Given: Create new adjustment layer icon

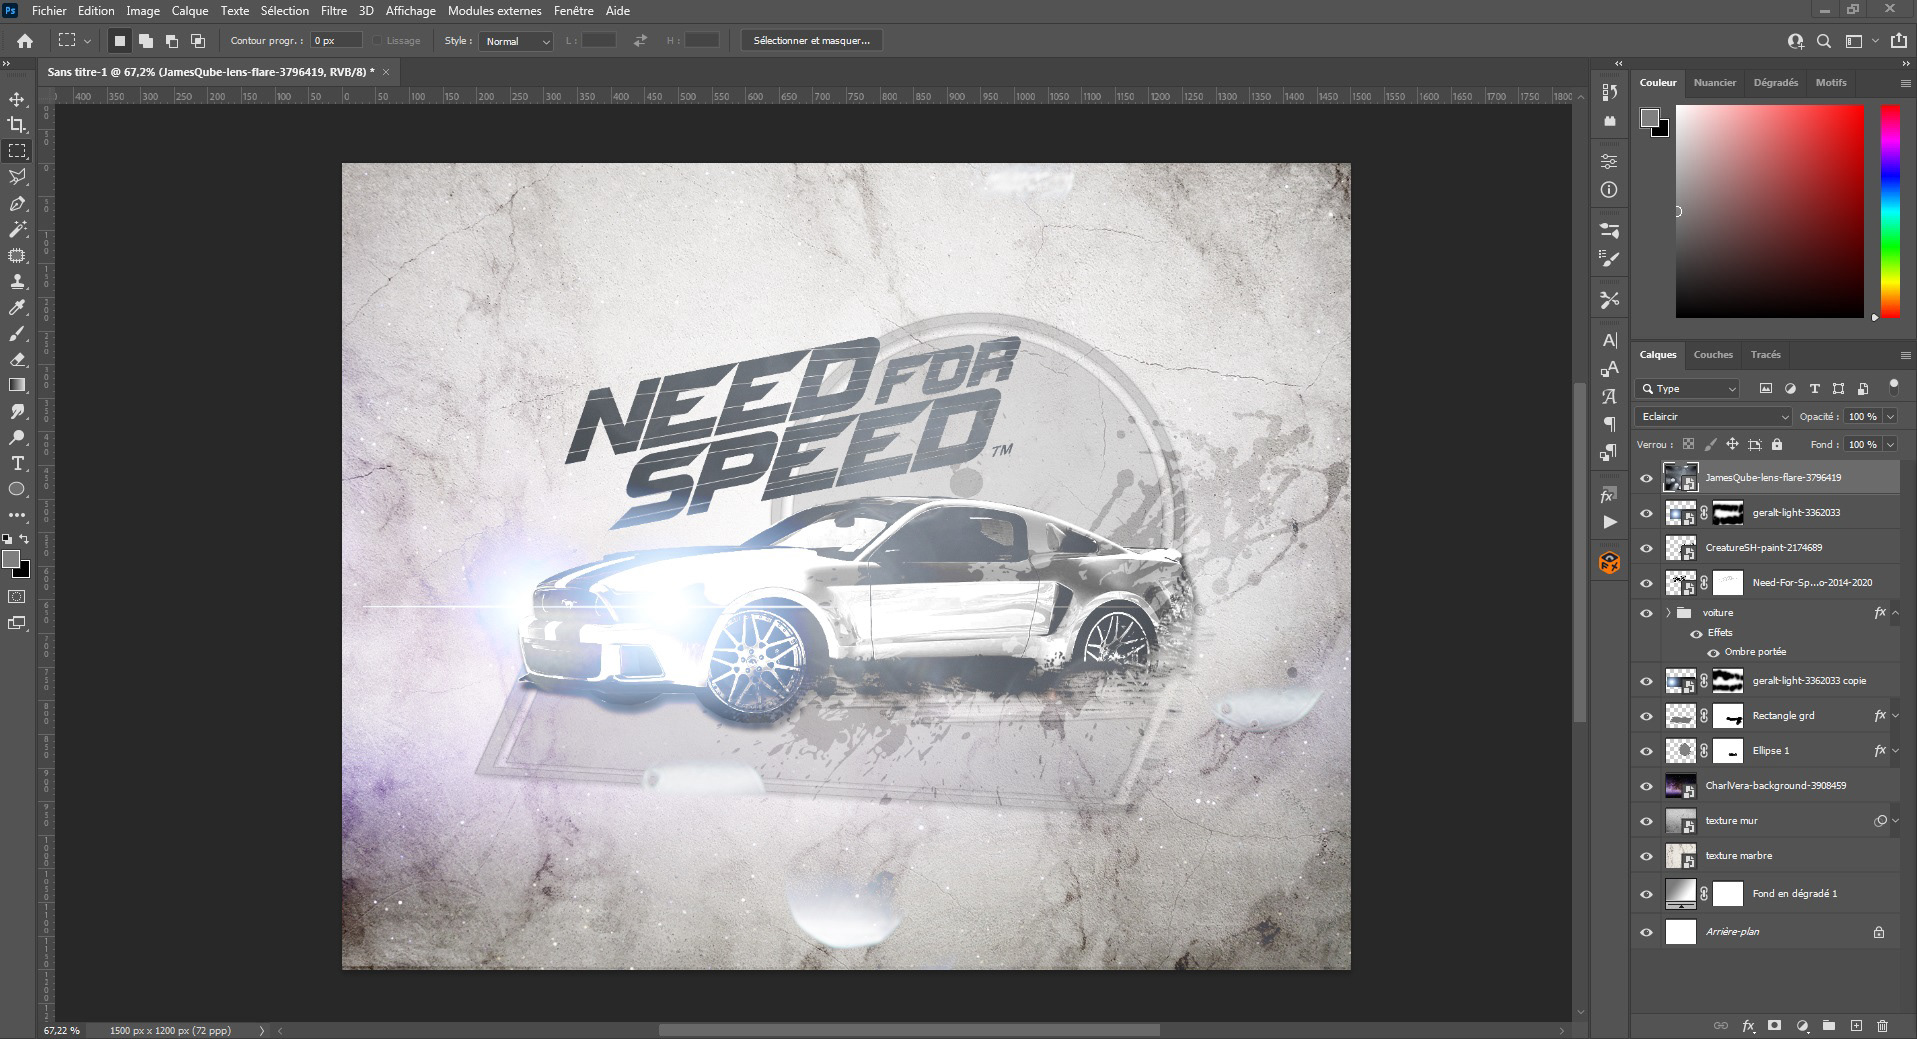Looking at the screenshot, I should pyautogui.click(x=1802, y=1025).
